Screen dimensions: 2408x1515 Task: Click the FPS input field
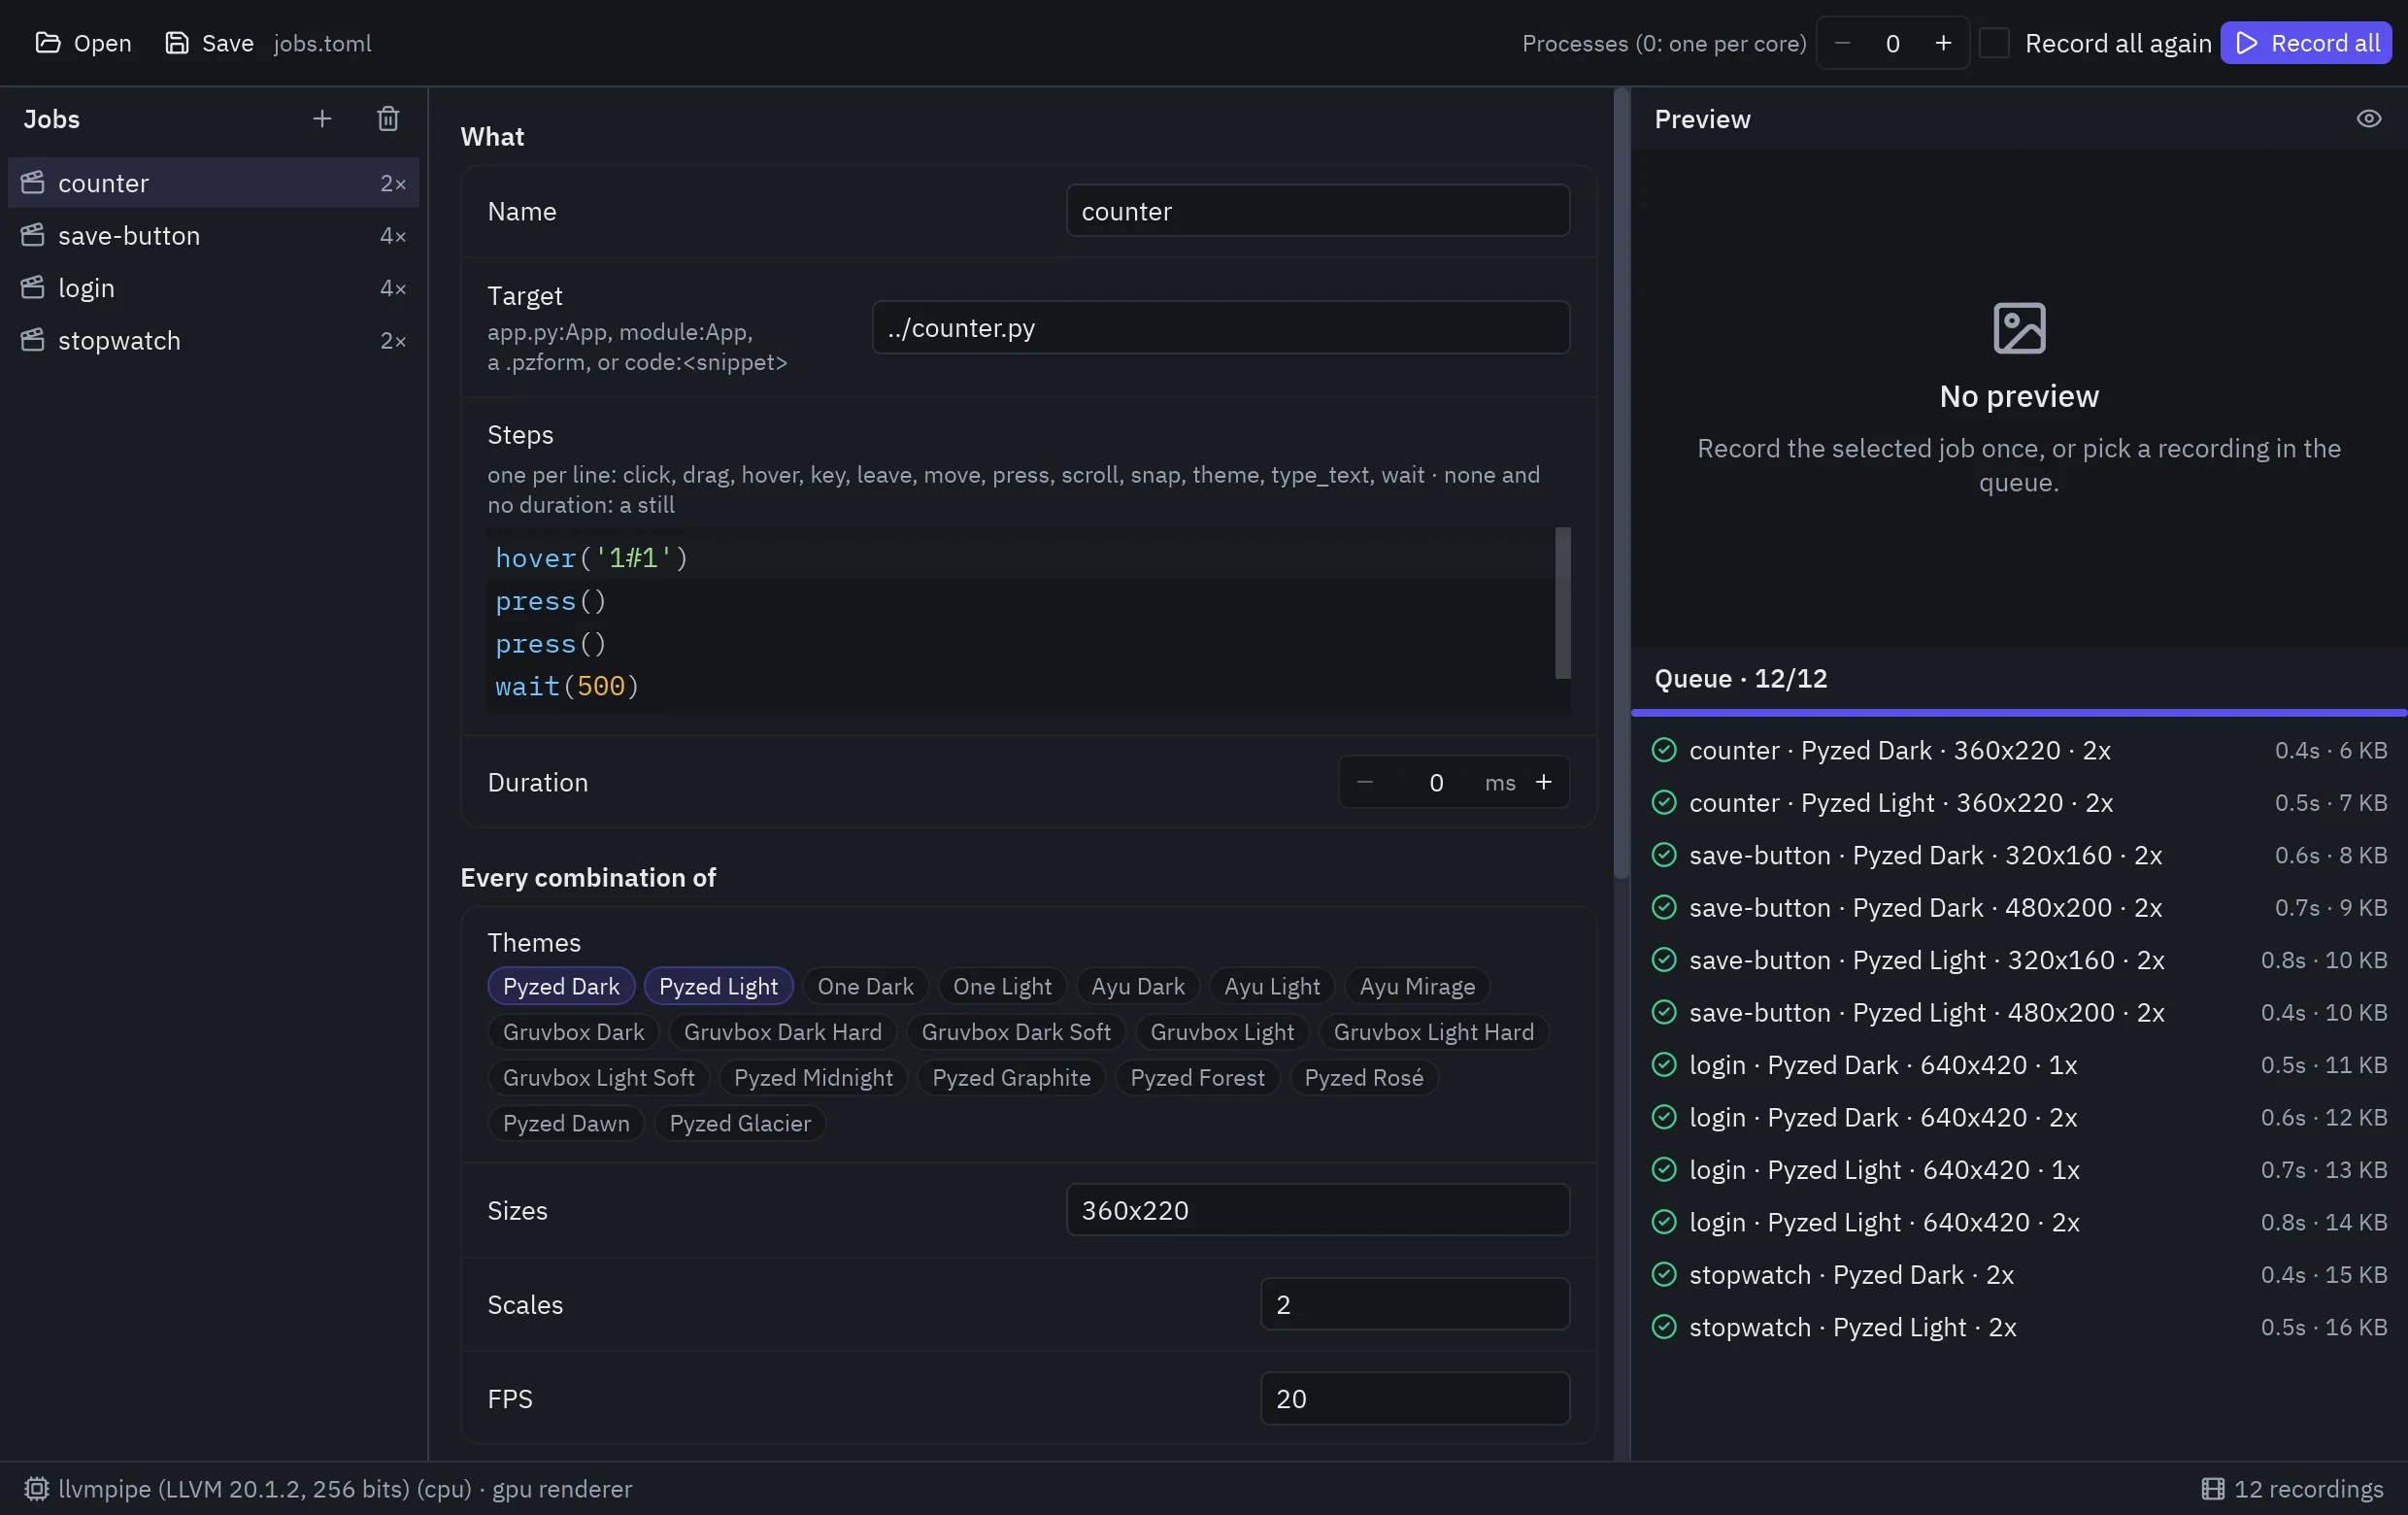[x=1415, y=1398]
